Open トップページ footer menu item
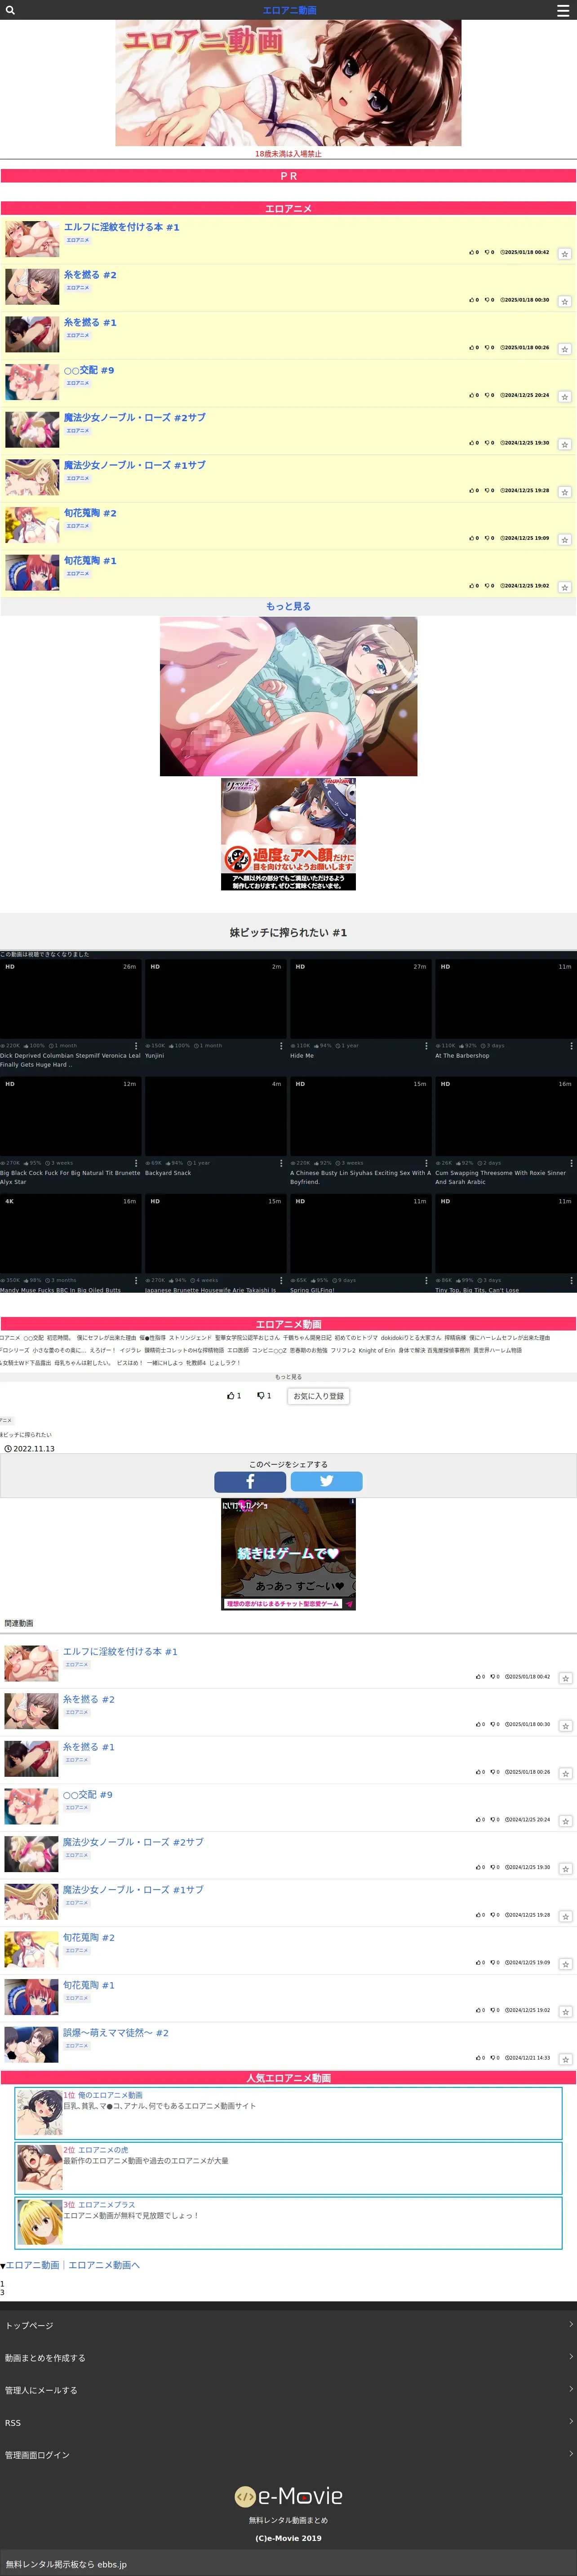The image size is (577, 2576). pyautogui.click(x=288, y=2325)
